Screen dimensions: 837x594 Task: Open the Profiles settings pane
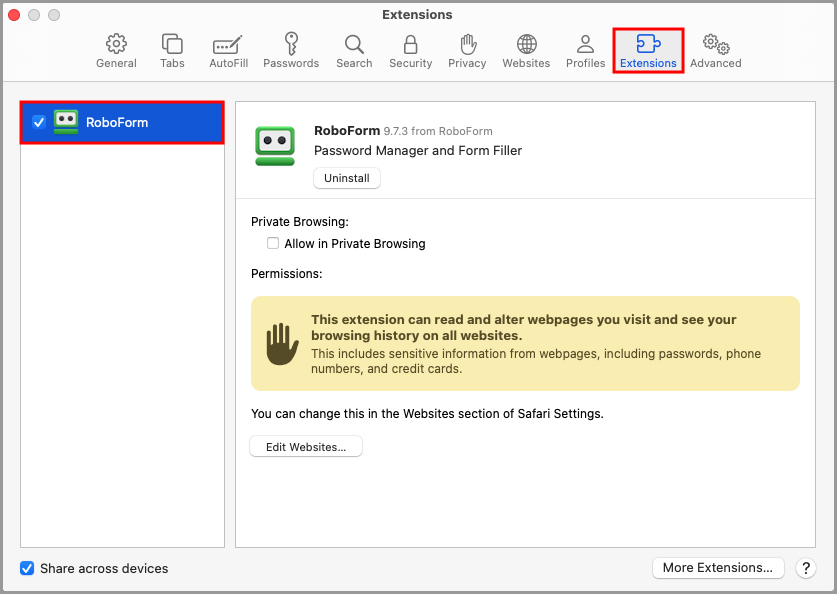(585, 51)
